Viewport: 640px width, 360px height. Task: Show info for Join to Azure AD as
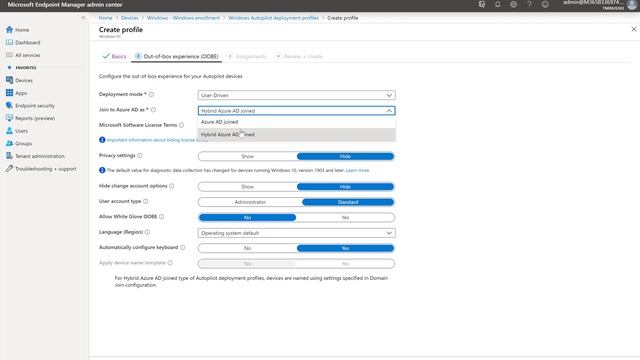tap(153, 110)
